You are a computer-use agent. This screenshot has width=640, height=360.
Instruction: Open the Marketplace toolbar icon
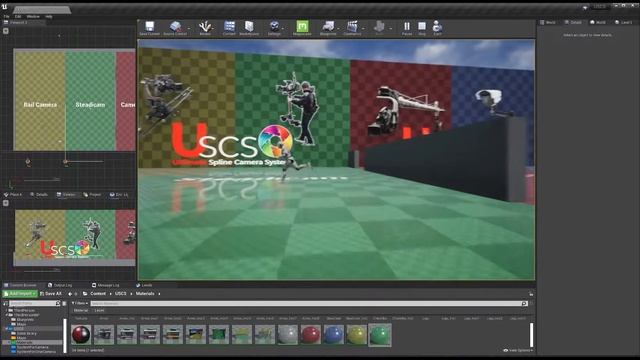[x=249, y=27]
